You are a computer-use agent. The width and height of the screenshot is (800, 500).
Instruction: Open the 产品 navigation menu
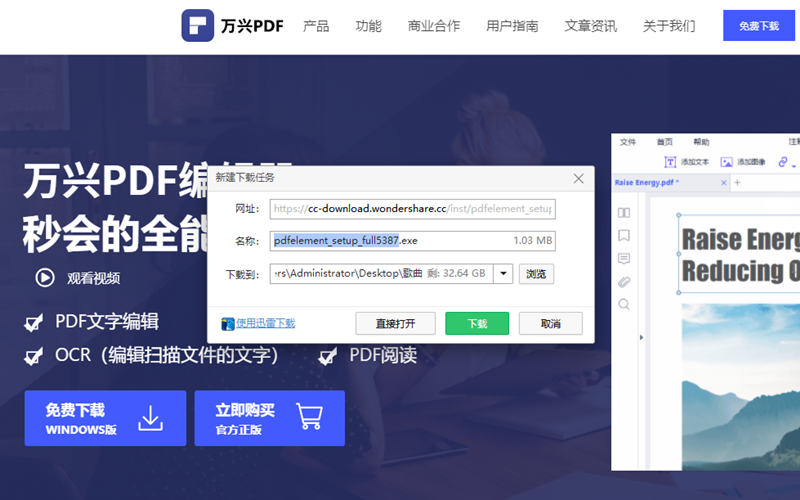point(316,26)
